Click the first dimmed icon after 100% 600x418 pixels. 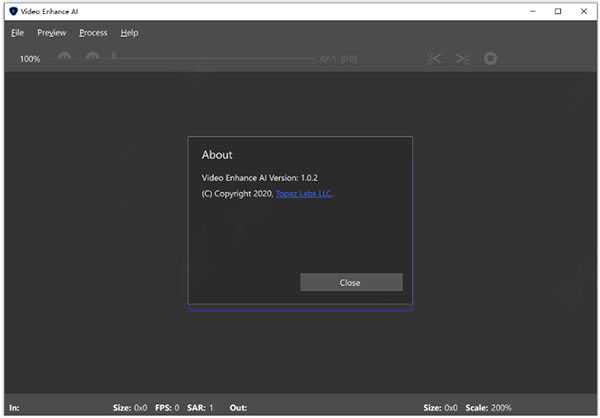(64, 58)
